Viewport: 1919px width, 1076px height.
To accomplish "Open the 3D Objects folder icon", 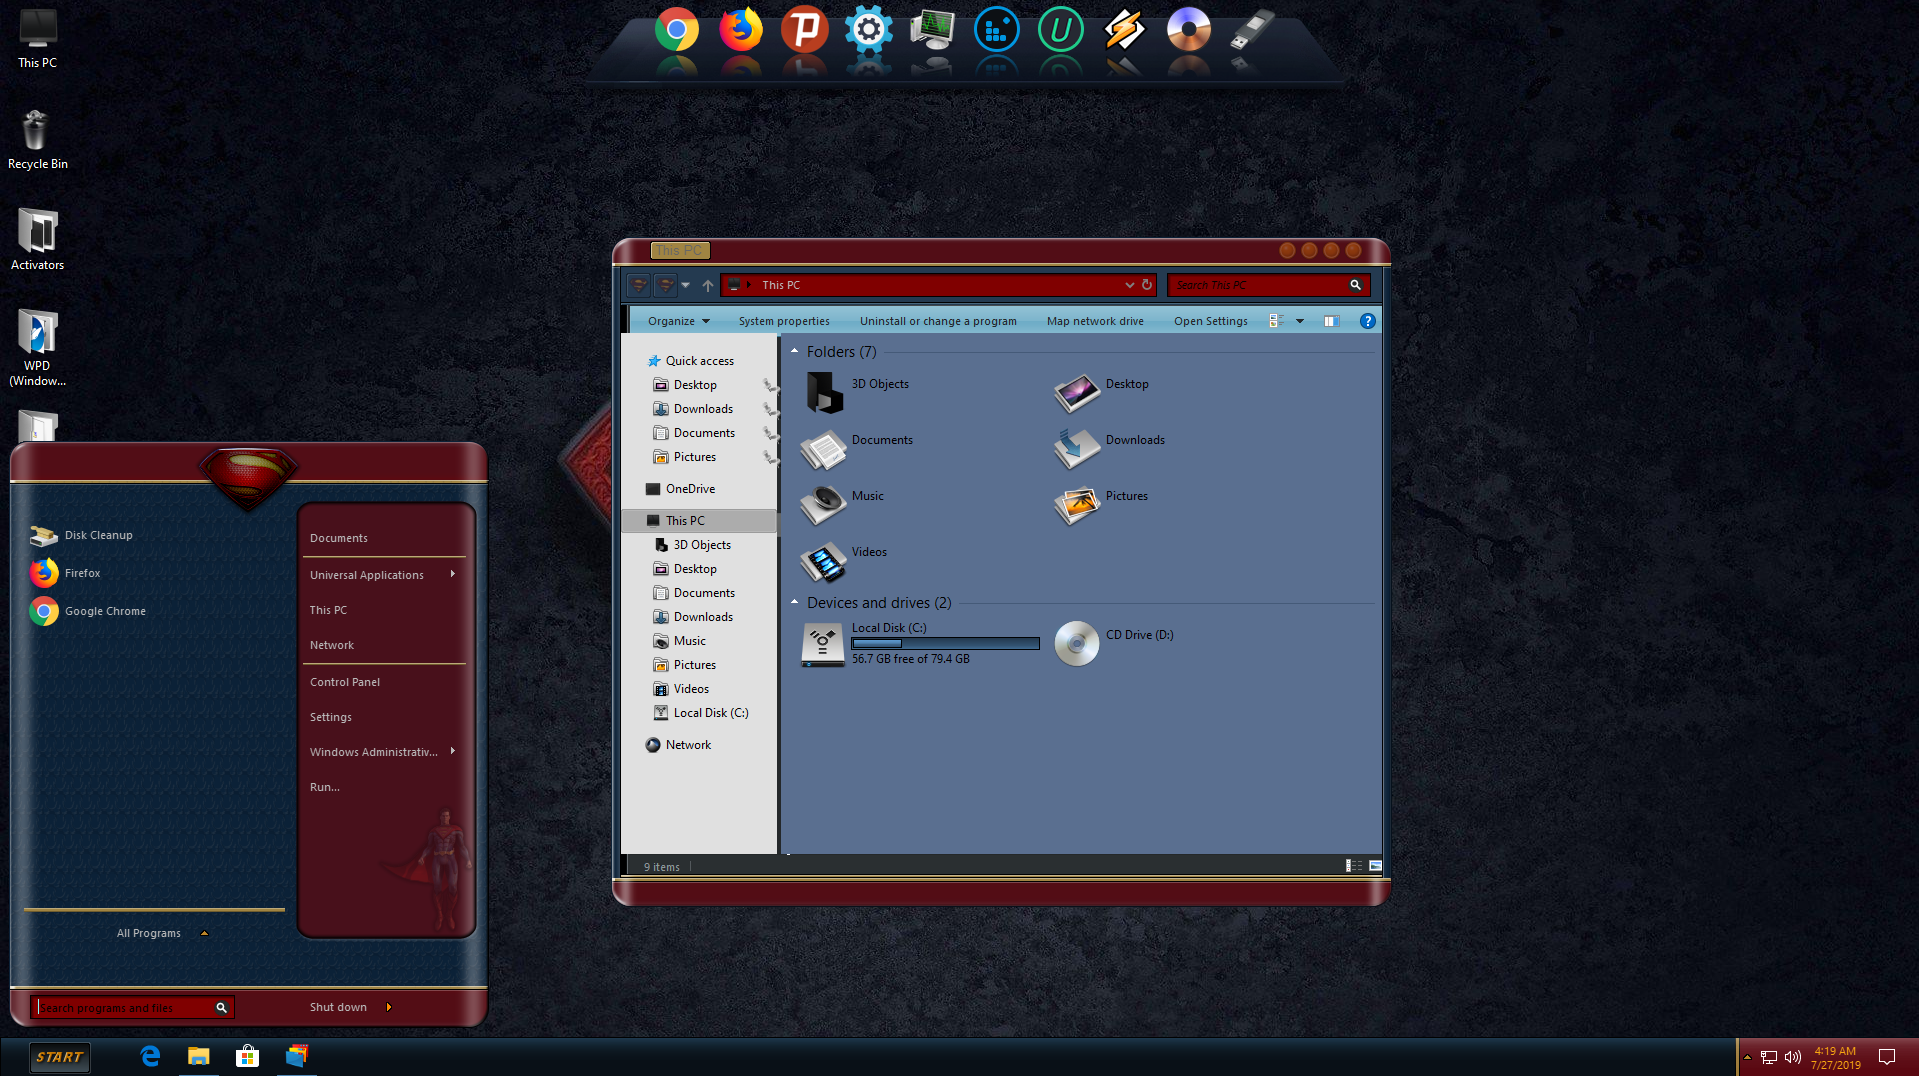I will 825,392.
